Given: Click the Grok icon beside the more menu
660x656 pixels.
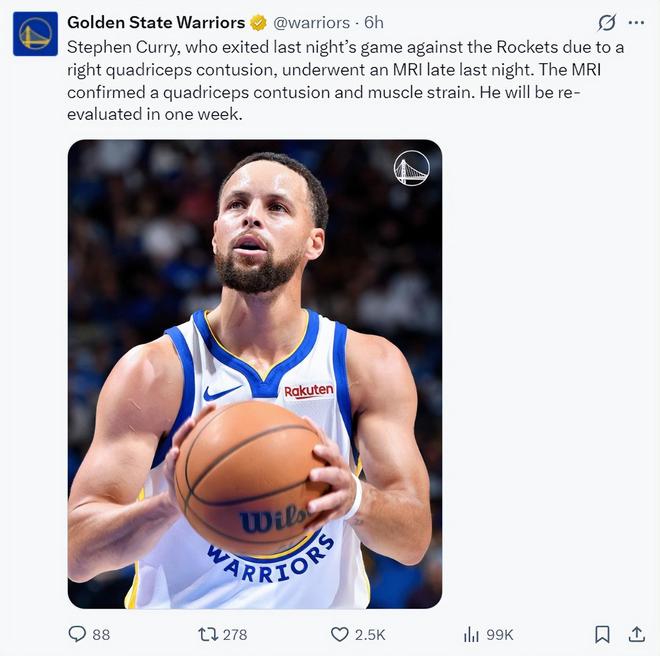Looking at the screenshot, I should click(606, 22).
